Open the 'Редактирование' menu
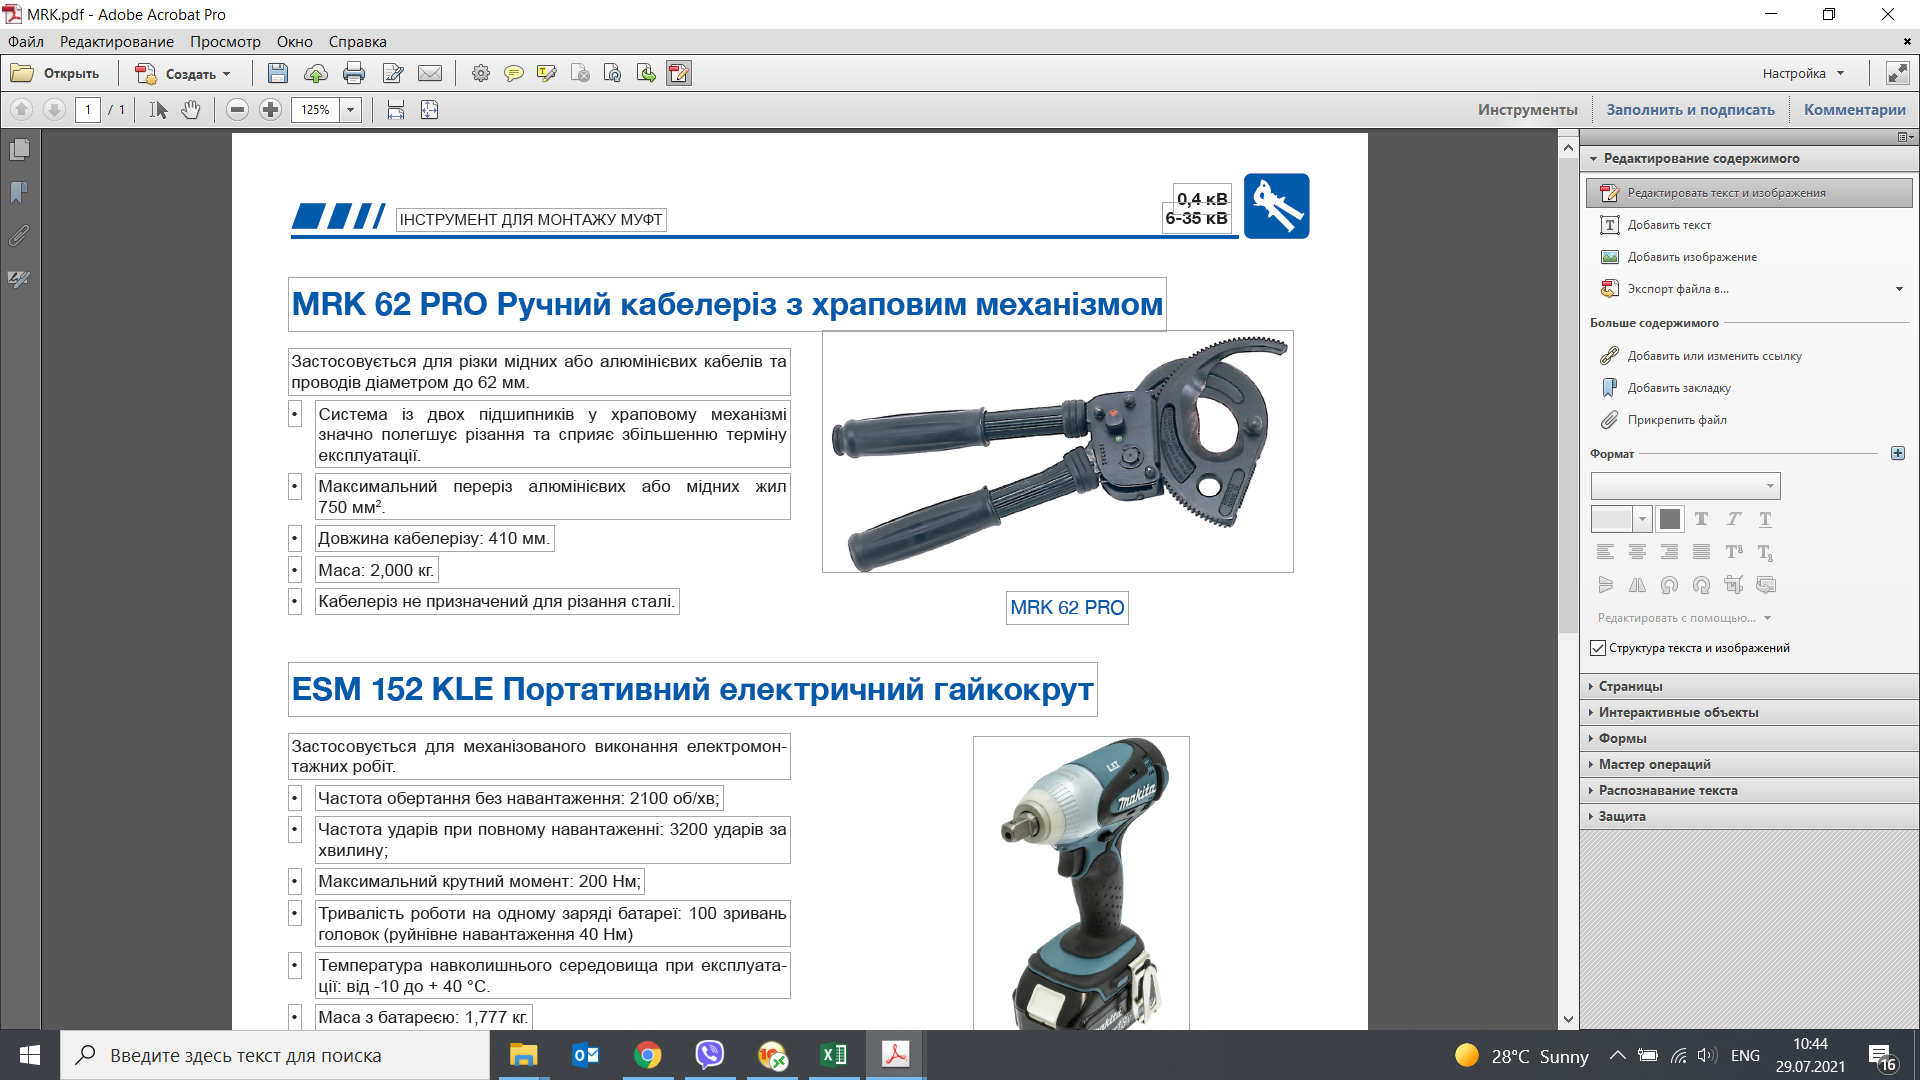The image size is (1920, 1080). click(x=117, y=42)
